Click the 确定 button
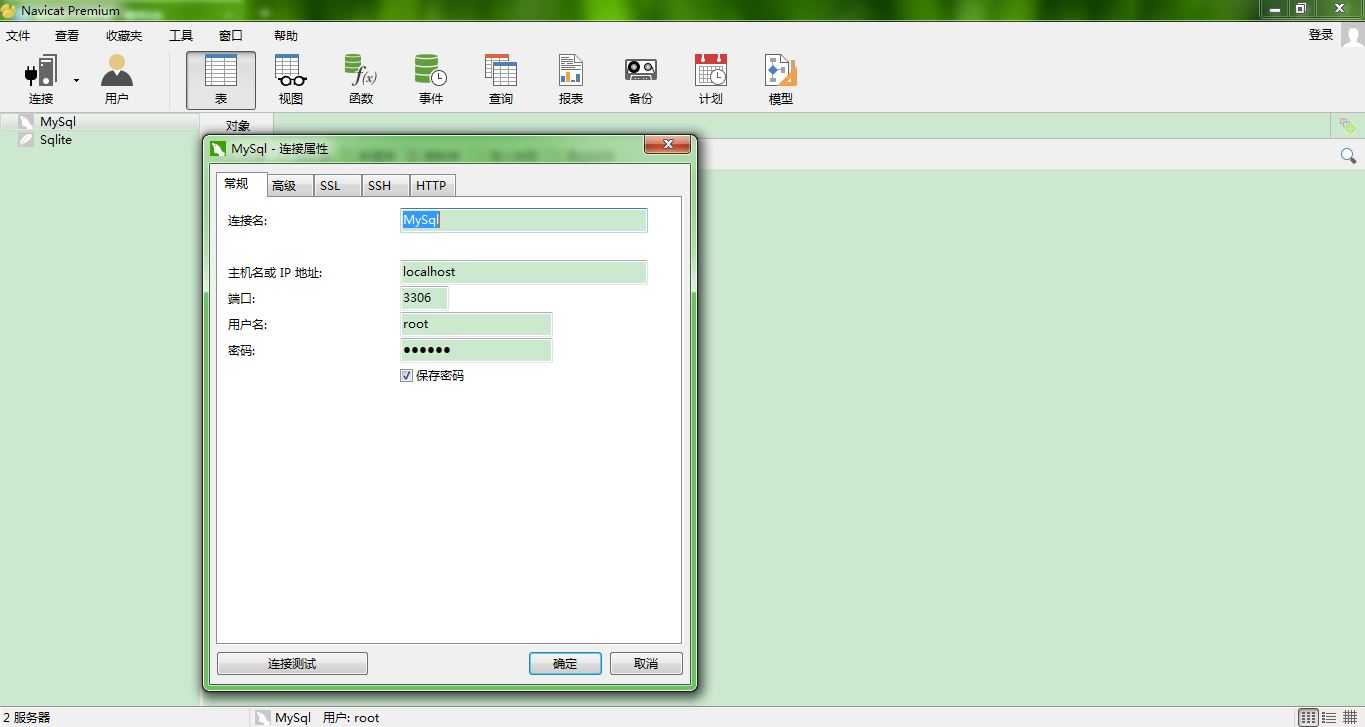Image resolution: width=1365 pixels, height=727 pixels. click(x=565, y=664)
